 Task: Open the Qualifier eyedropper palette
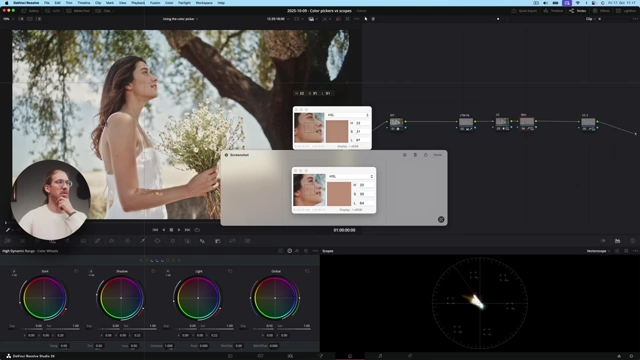click(x=142, y=241)
